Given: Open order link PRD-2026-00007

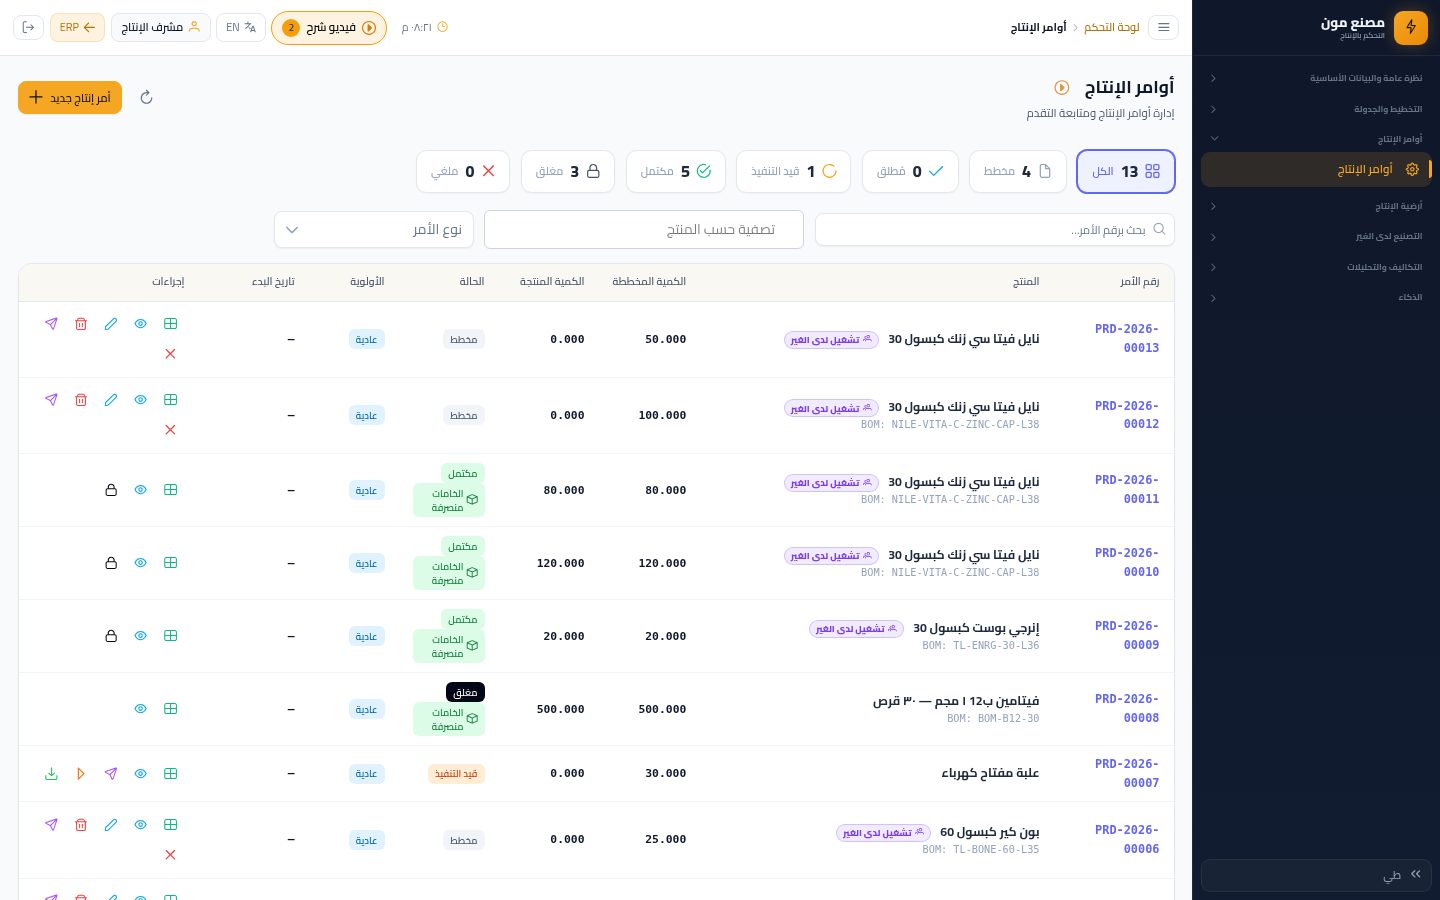Looking at the screenshot, I should pyautogui.click(x=1127, y=773).
